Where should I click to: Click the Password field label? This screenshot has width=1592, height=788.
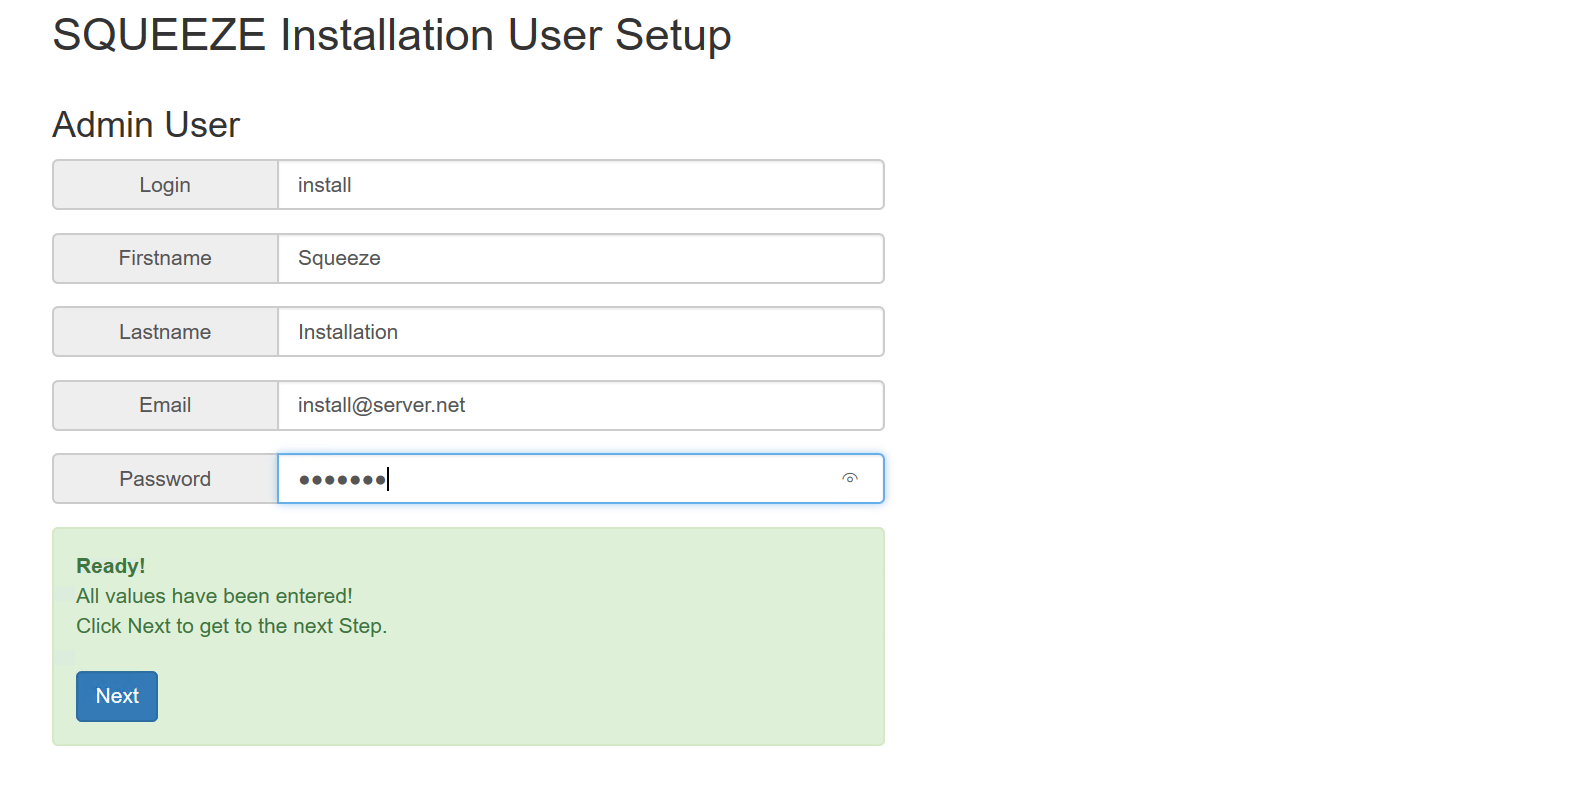pyautogui.click(x=165, y=479)
